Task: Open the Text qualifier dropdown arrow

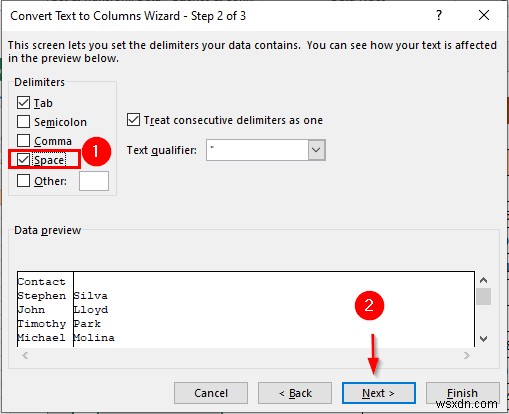Action: point(316,150)
